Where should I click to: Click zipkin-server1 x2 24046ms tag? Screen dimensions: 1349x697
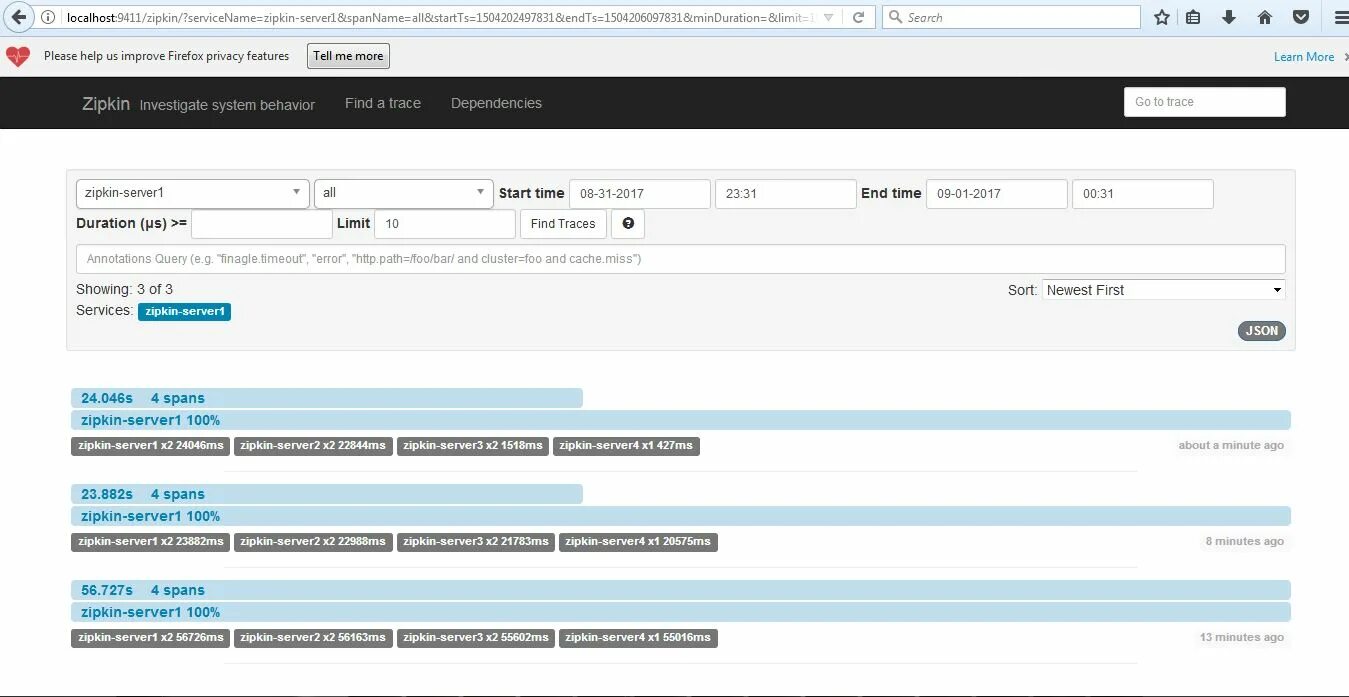[151, 446]
